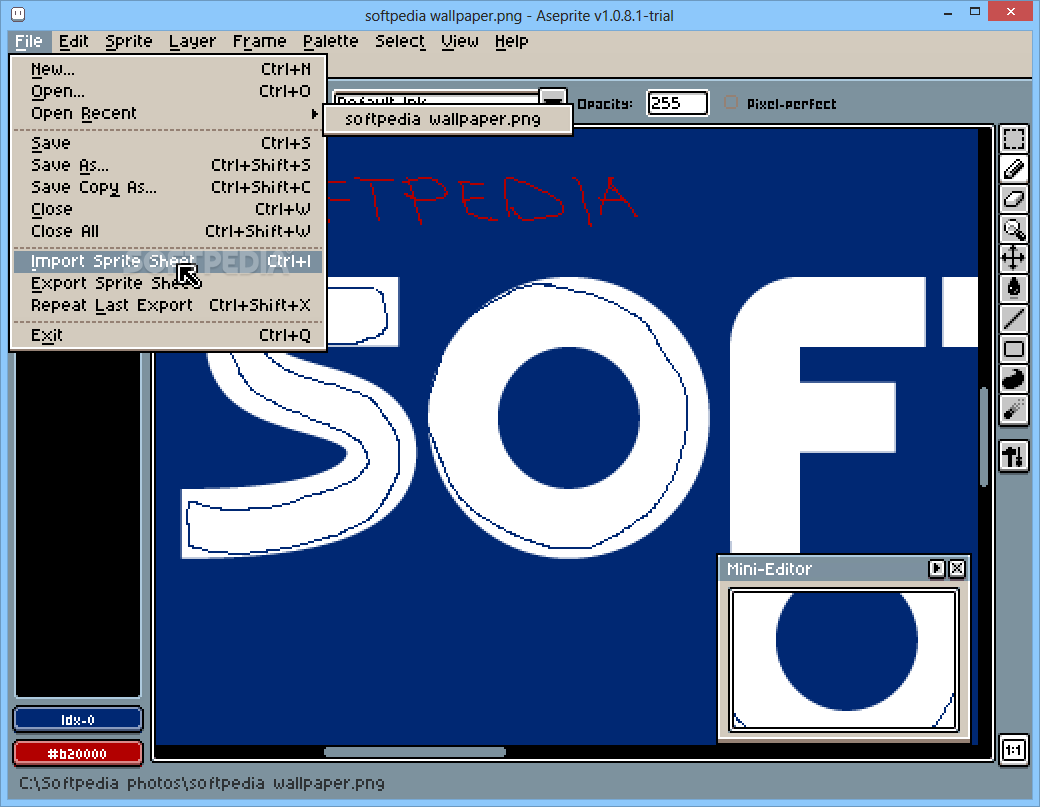Choose Save Copy As... menu entry

pos(169,187)
